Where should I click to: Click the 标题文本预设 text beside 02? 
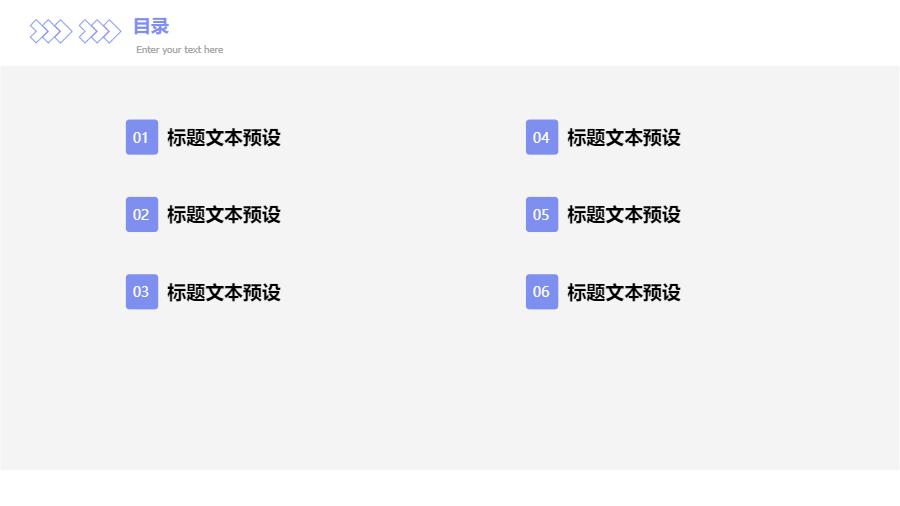pyautogui.click(x=224, y=215)
